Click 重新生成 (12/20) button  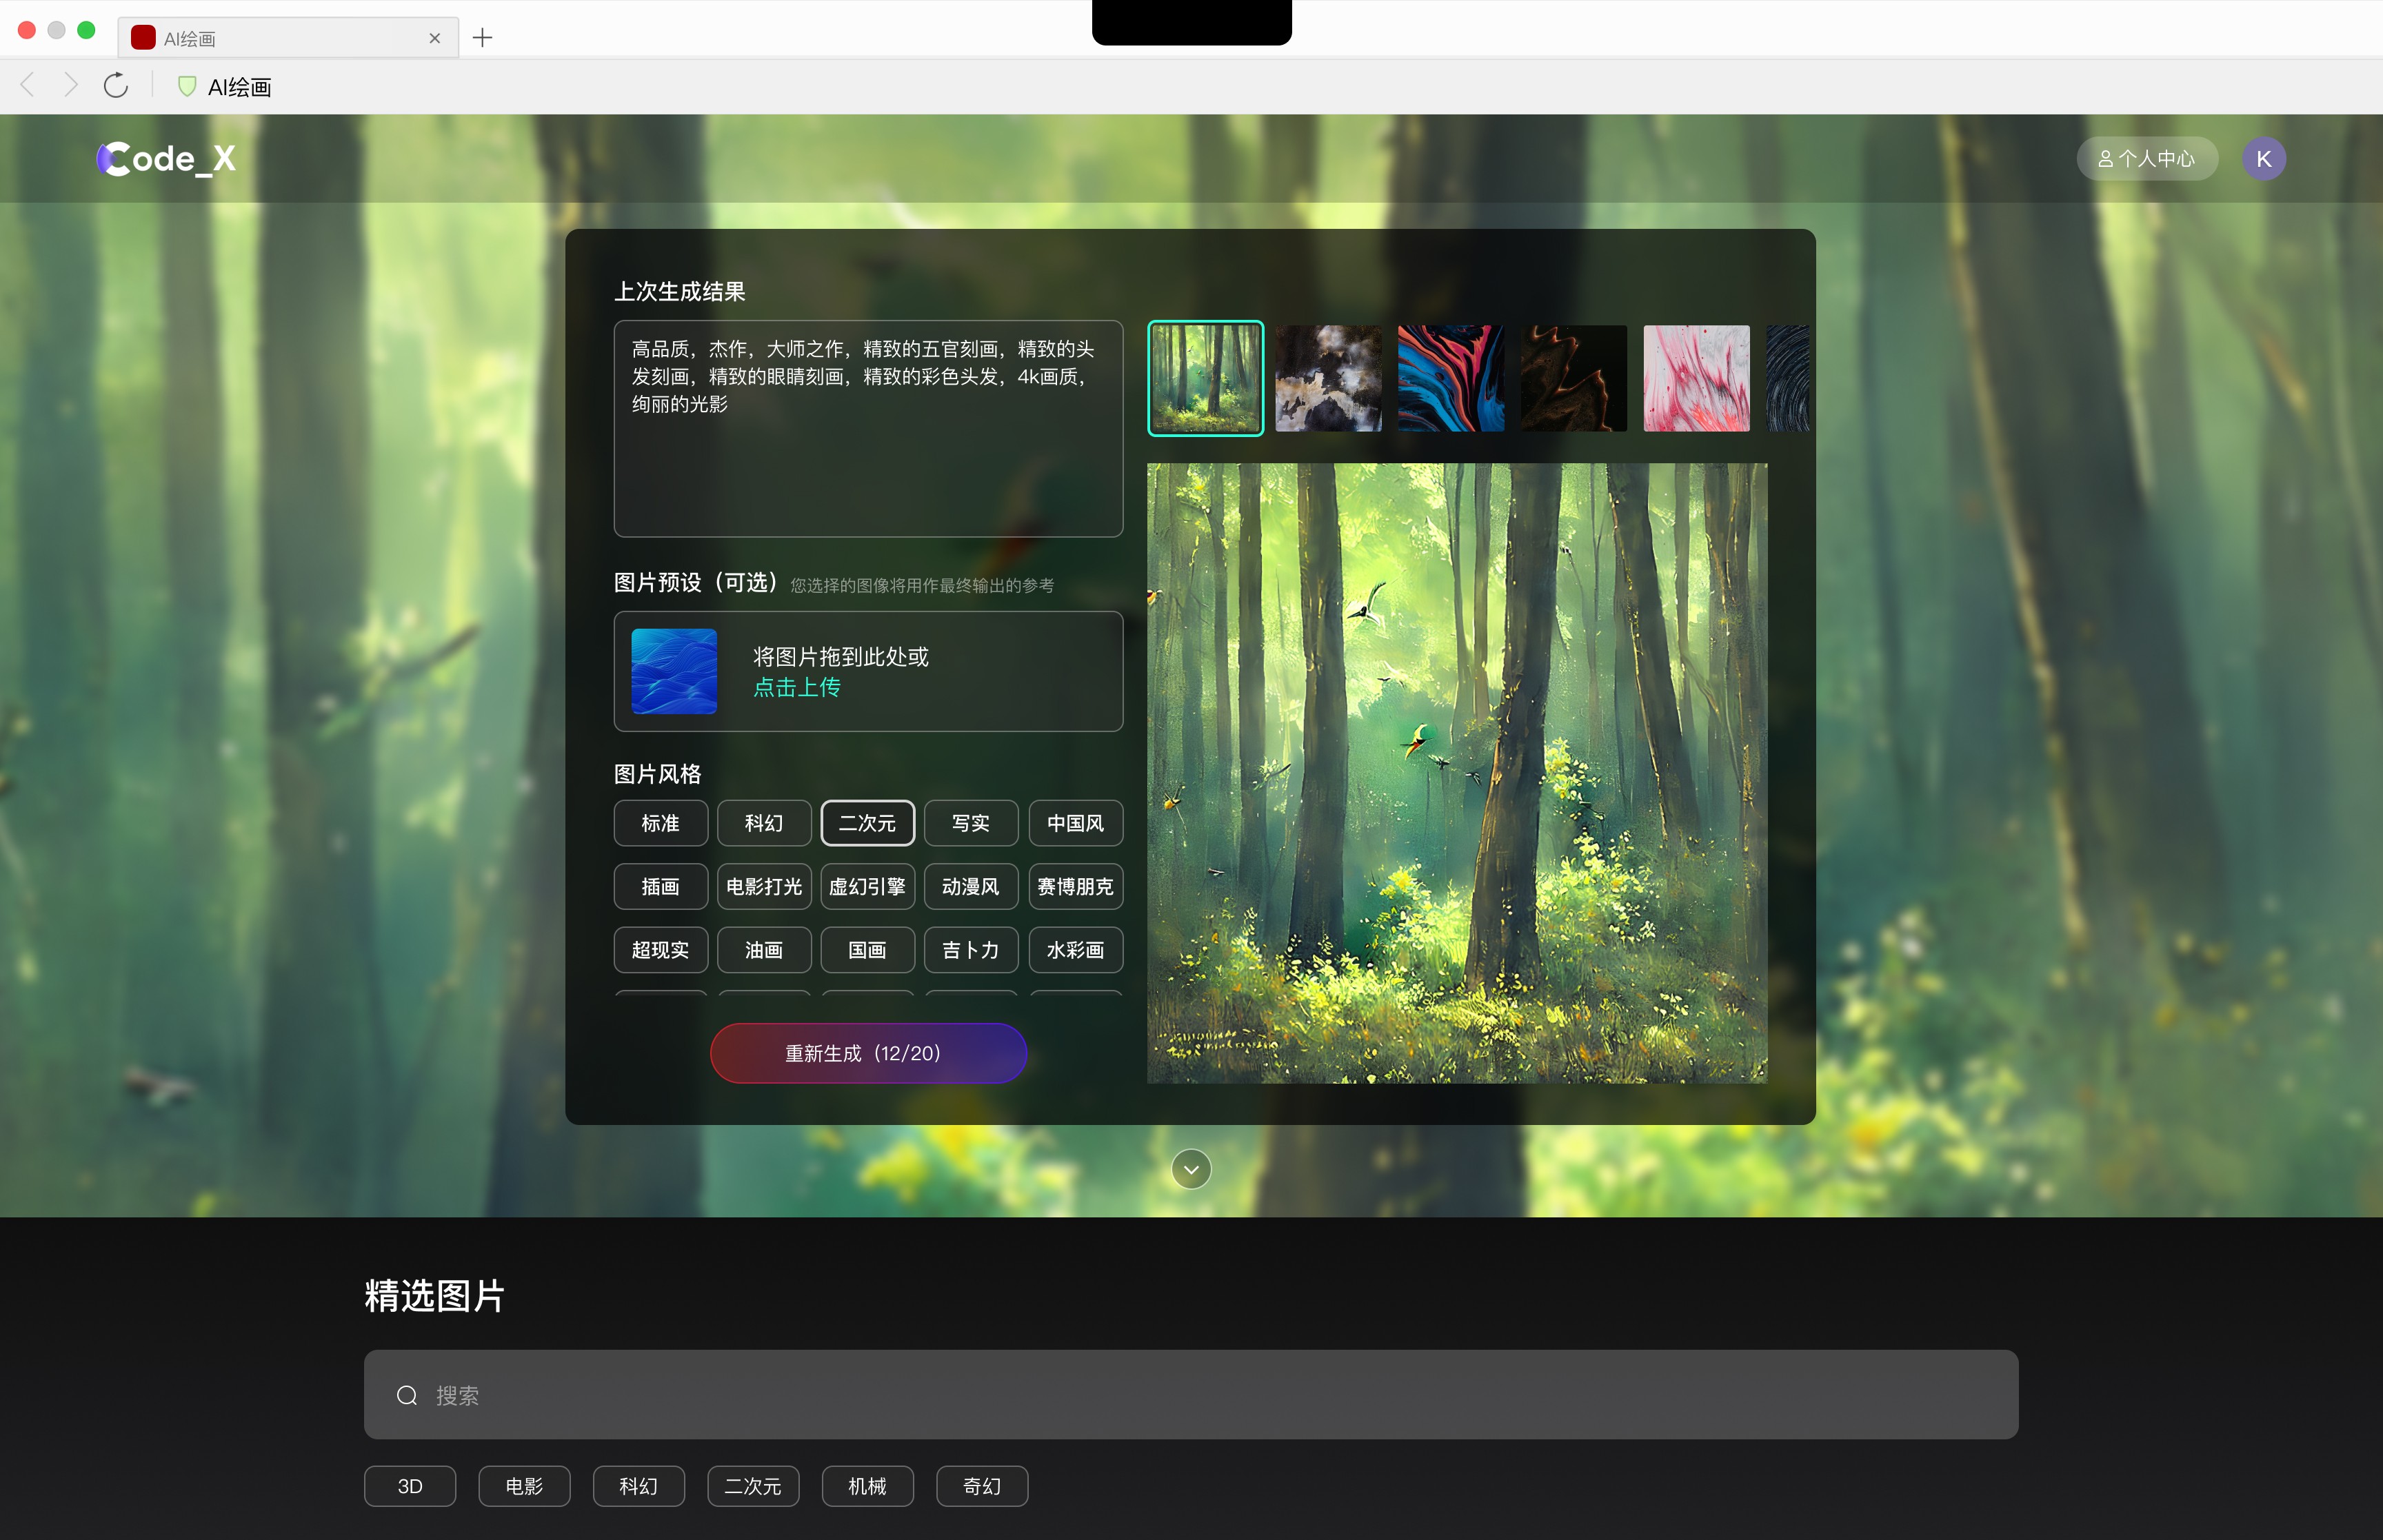pyautogui.click(x=868, y=1053)
